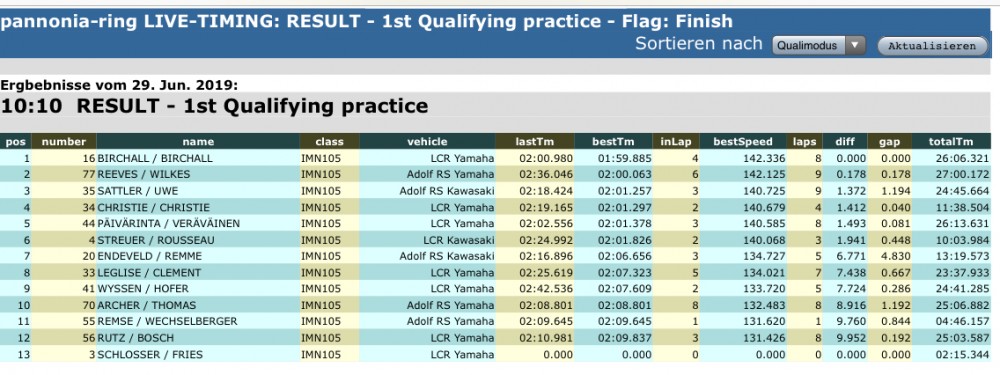Click the 'gap' column header
This screenshot has width=1000, height=375.
pyautogui.click(x=890, y=142)
